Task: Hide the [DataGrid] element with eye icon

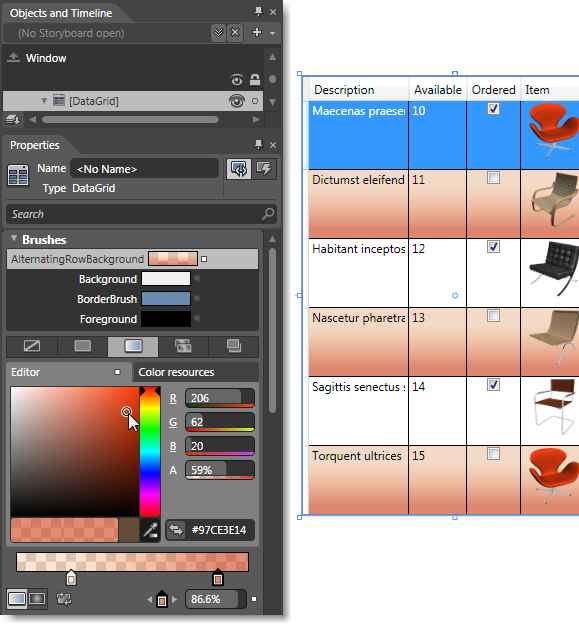Action: click(237, 101)
